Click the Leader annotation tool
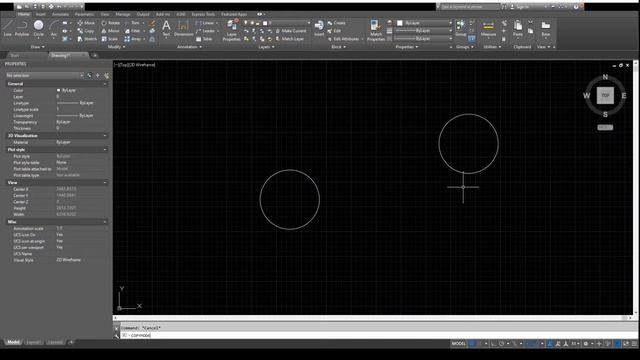Screen dimensions: 640x360 [x=205, y=31]
